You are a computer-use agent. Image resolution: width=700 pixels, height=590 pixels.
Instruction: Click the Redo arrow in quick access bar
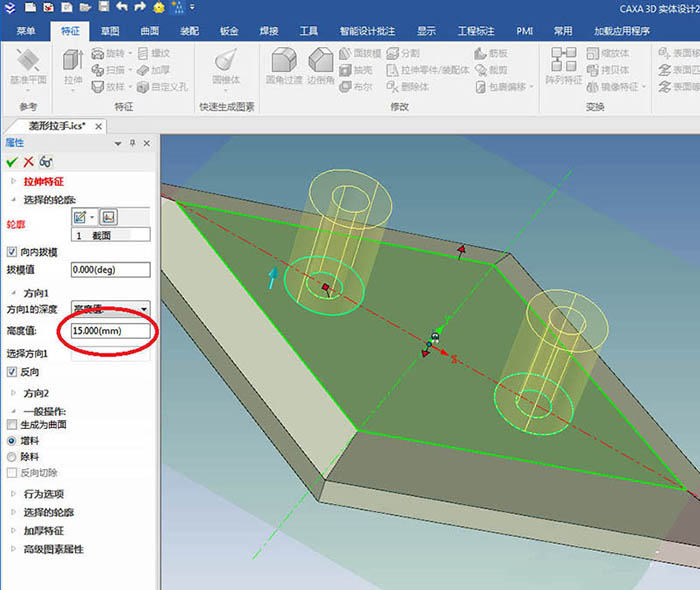[140, 7]
